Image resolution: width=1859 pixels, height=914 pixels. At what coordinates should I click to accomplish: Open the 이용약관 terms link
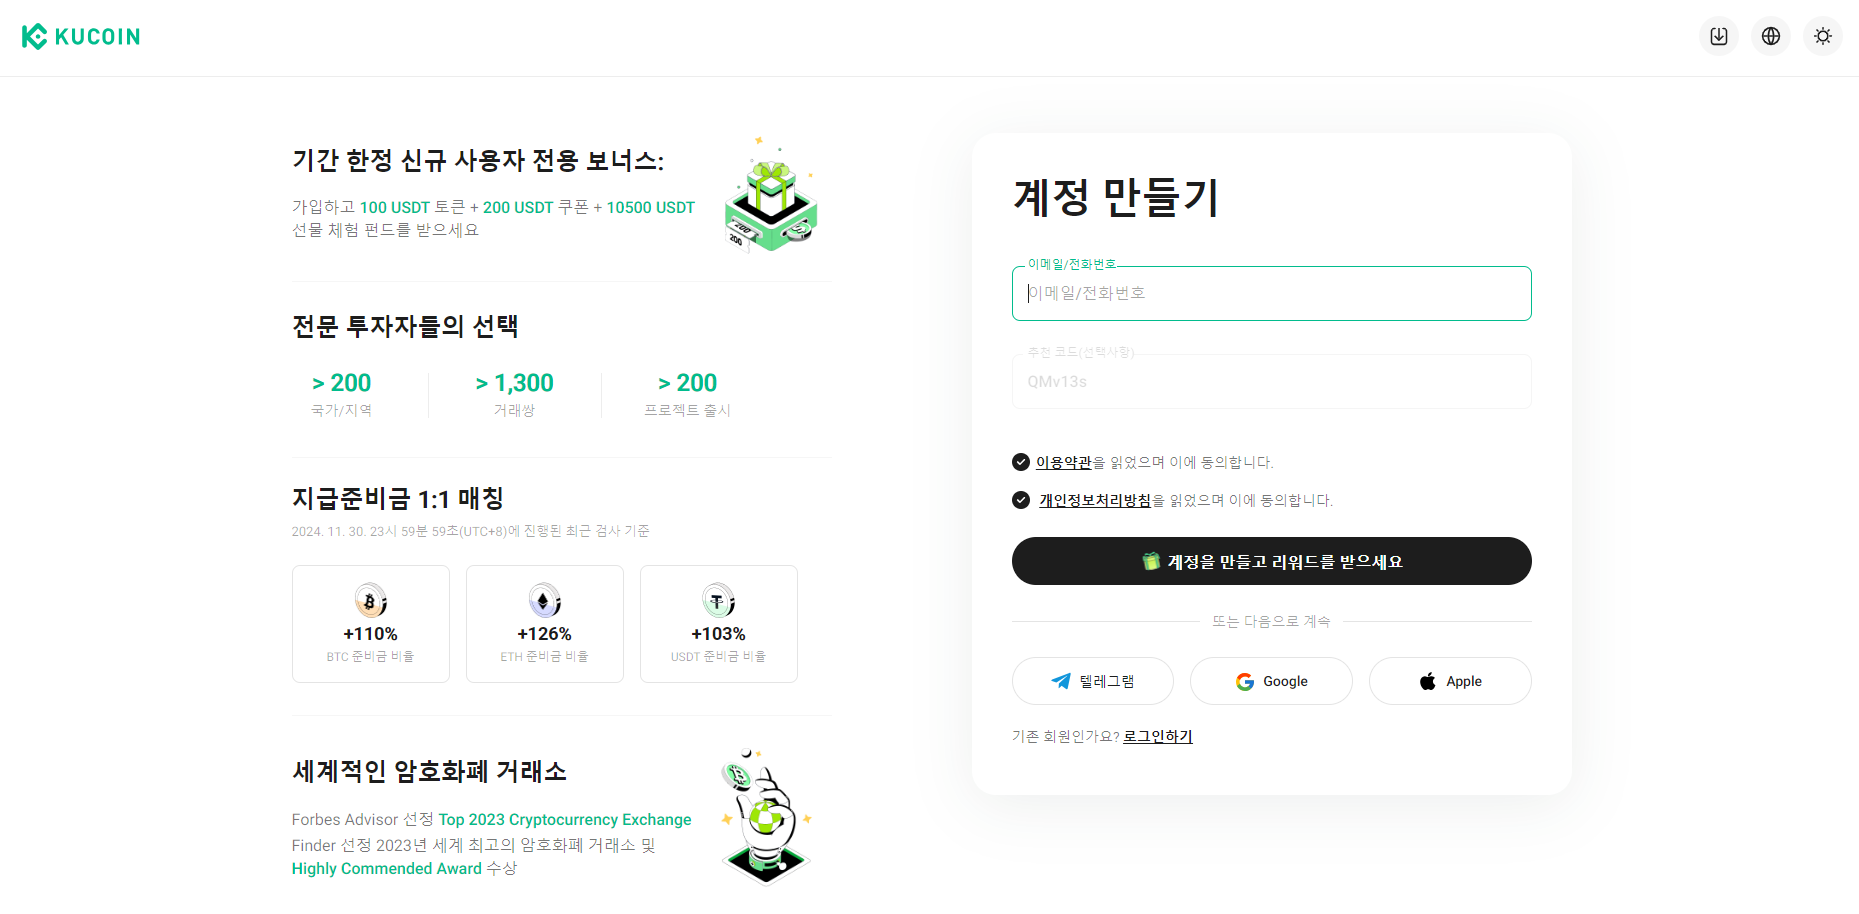point(1064,462)
